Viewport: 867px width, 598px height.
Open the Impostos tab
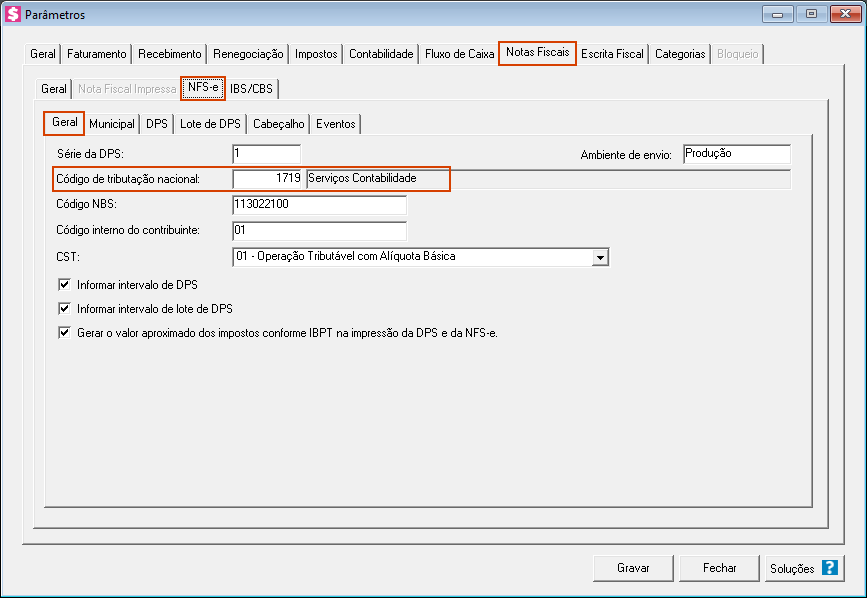(316, 54)
